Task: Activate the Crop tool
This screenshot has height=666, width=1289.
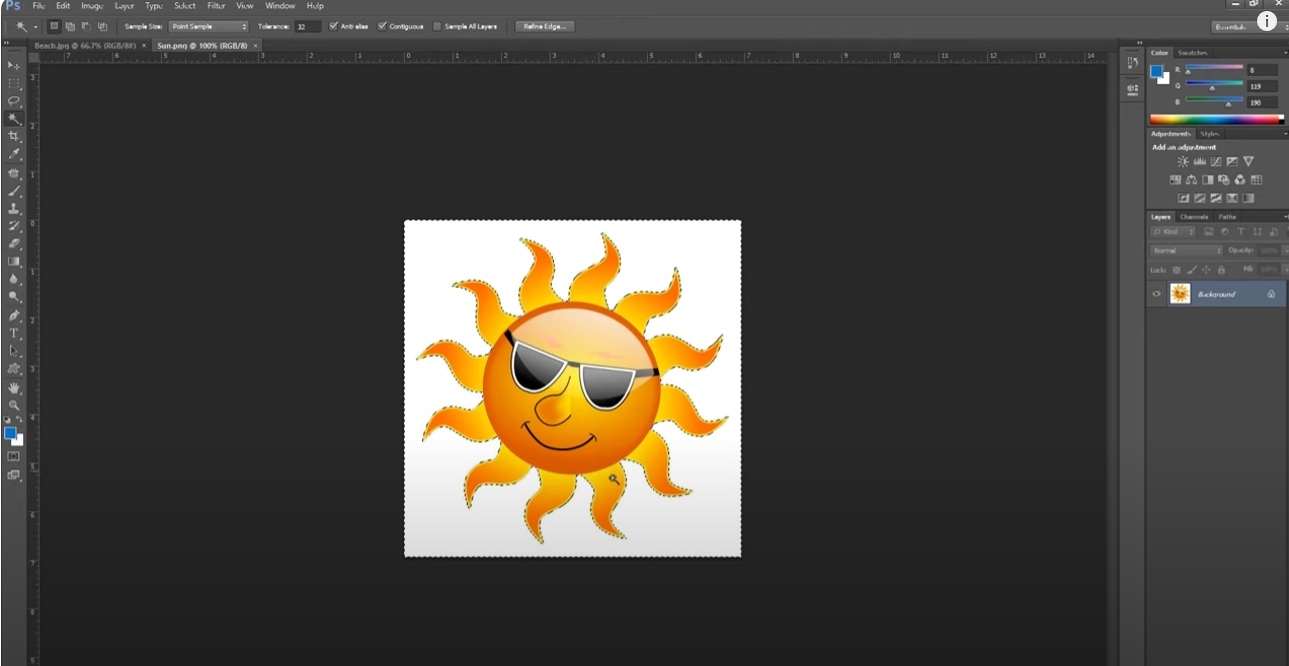Action: (x=14, y=136)
